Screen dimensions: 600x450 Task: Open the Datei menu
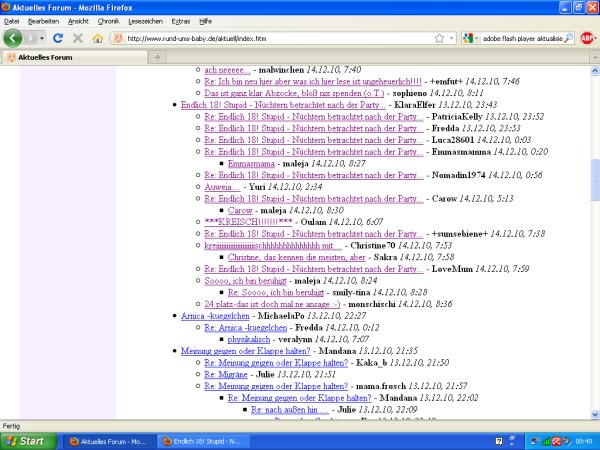tap(11, 21)
